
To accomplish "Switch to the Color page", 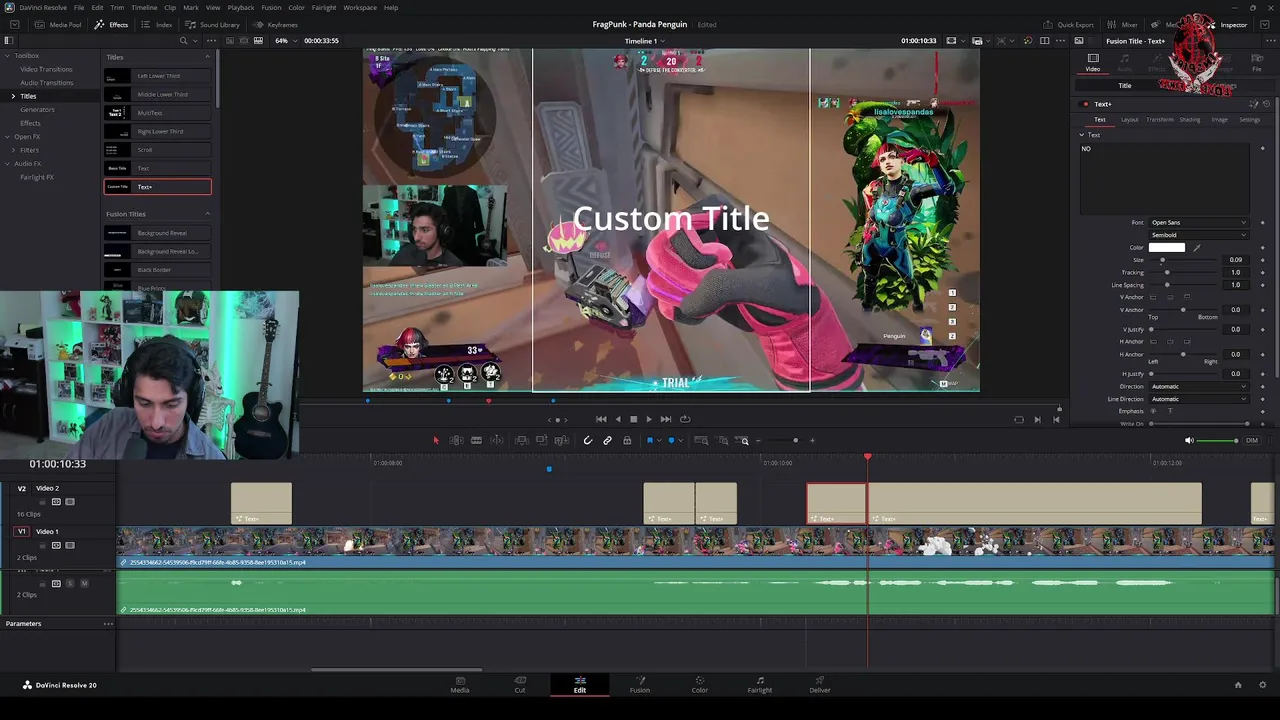I will click(x=700, y=684).
